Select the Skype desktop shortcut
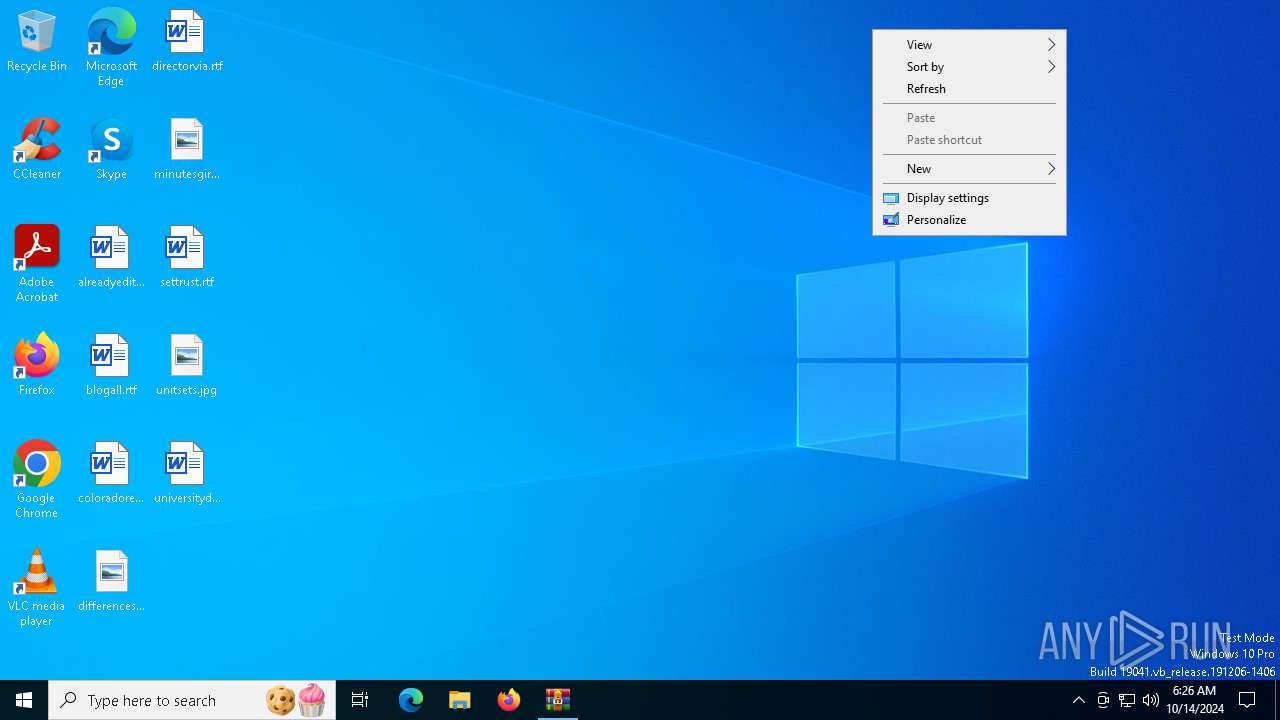 click(111, 150)
